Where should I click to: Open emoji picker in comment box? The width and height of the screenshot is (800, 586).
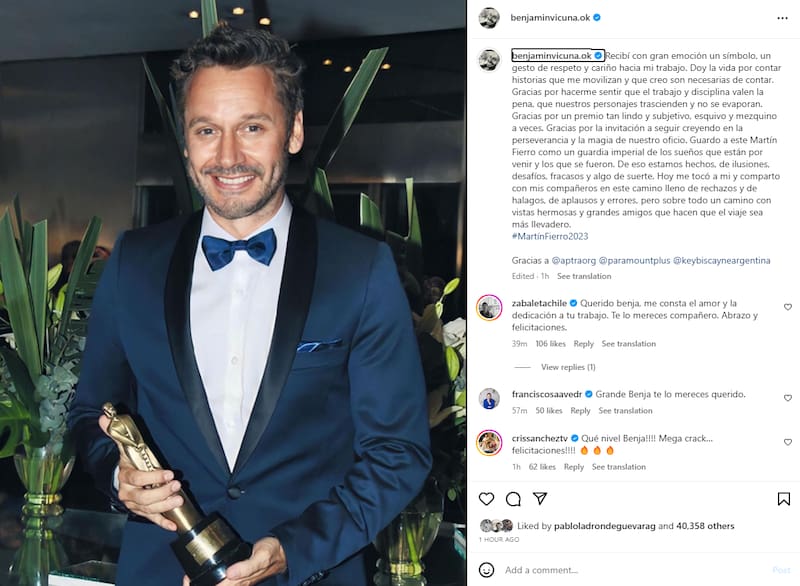(486, 570)
